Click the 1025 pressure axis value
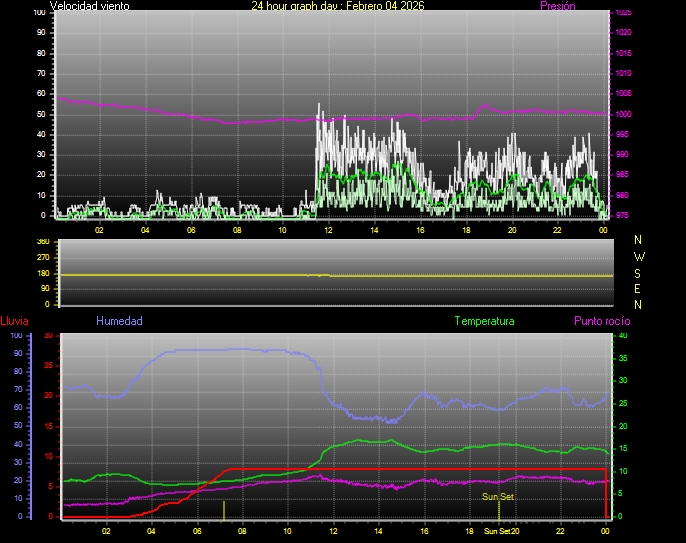Screen dimensions: 686x543 [623, 13]
